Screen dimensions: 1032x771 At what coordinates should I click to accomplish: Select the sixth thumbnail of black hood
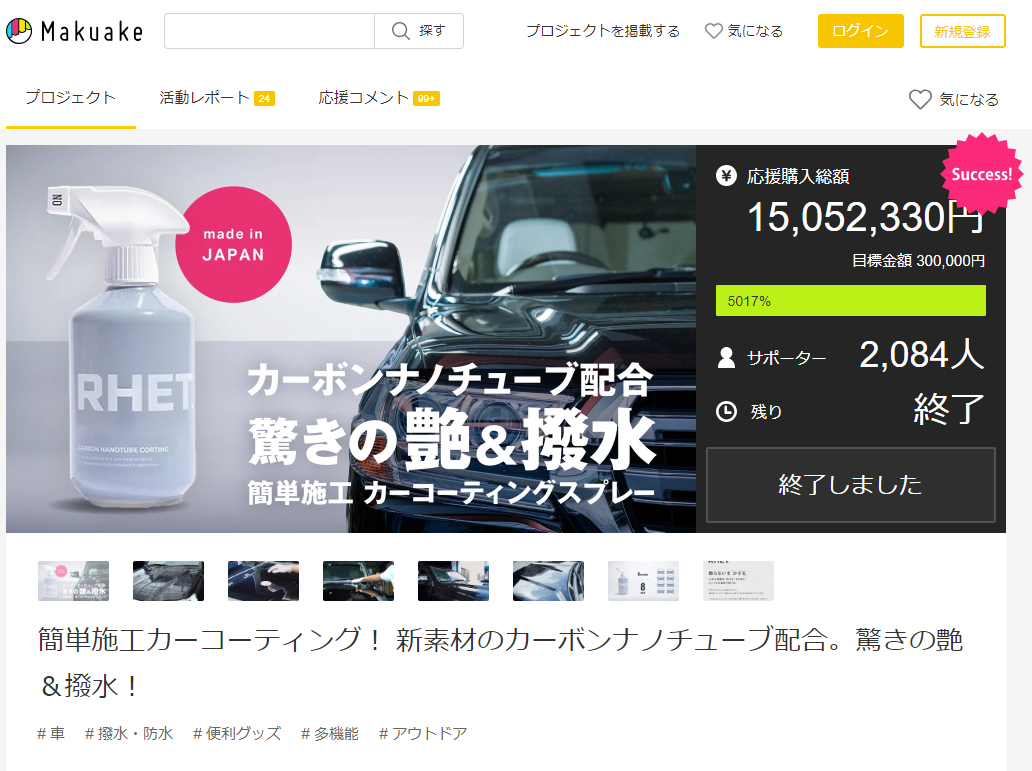(548, 581)
